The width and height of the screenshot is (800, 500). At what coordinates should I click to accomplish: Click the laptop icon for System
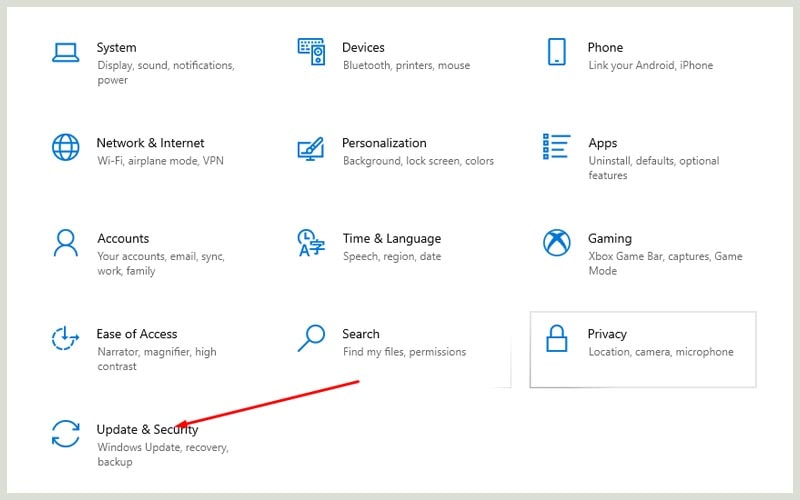tap(65, 52)
